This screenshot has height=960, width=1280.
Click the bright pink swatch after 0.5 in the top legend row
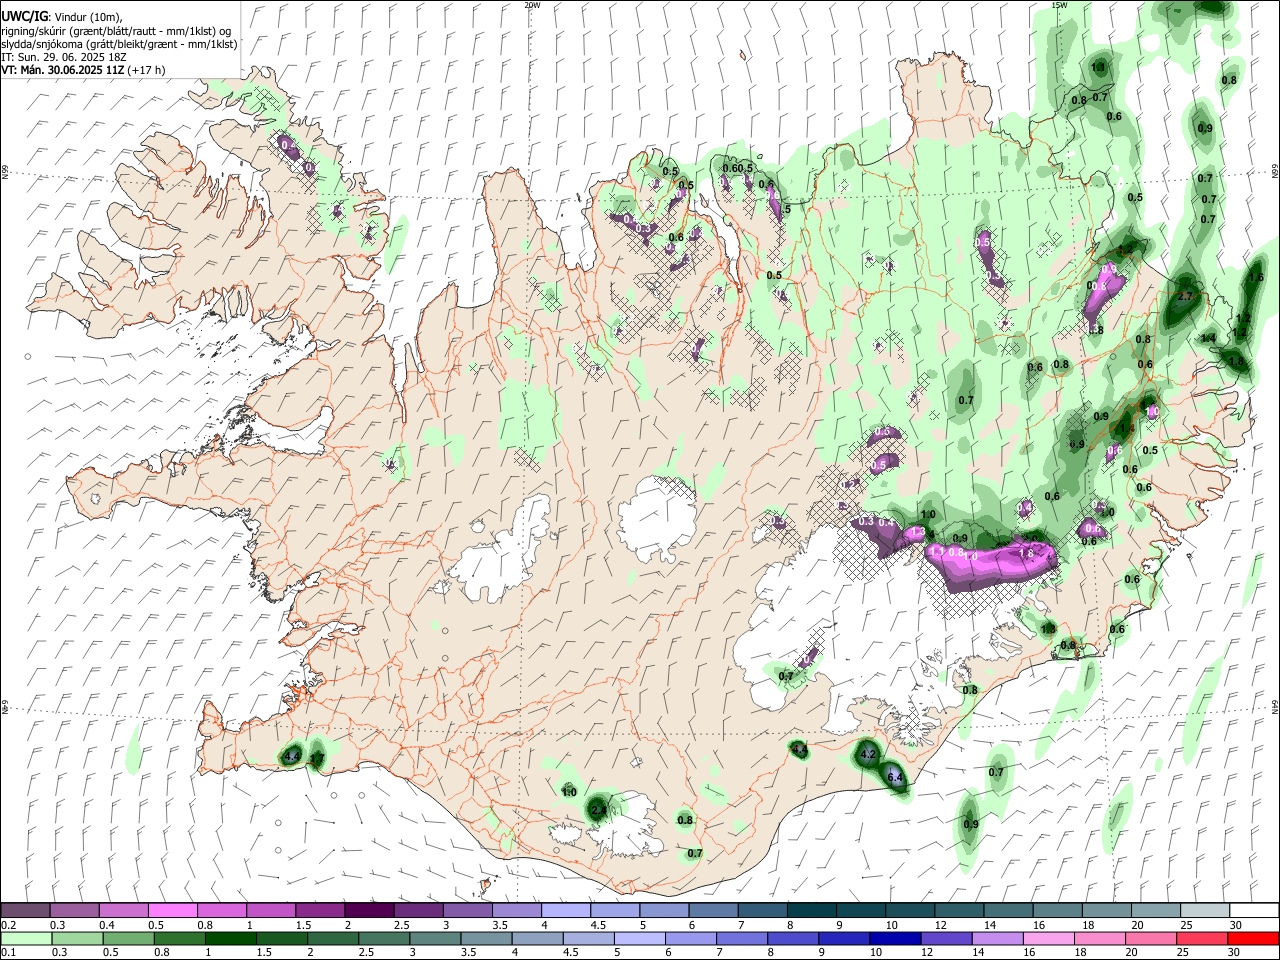point(172,911)
